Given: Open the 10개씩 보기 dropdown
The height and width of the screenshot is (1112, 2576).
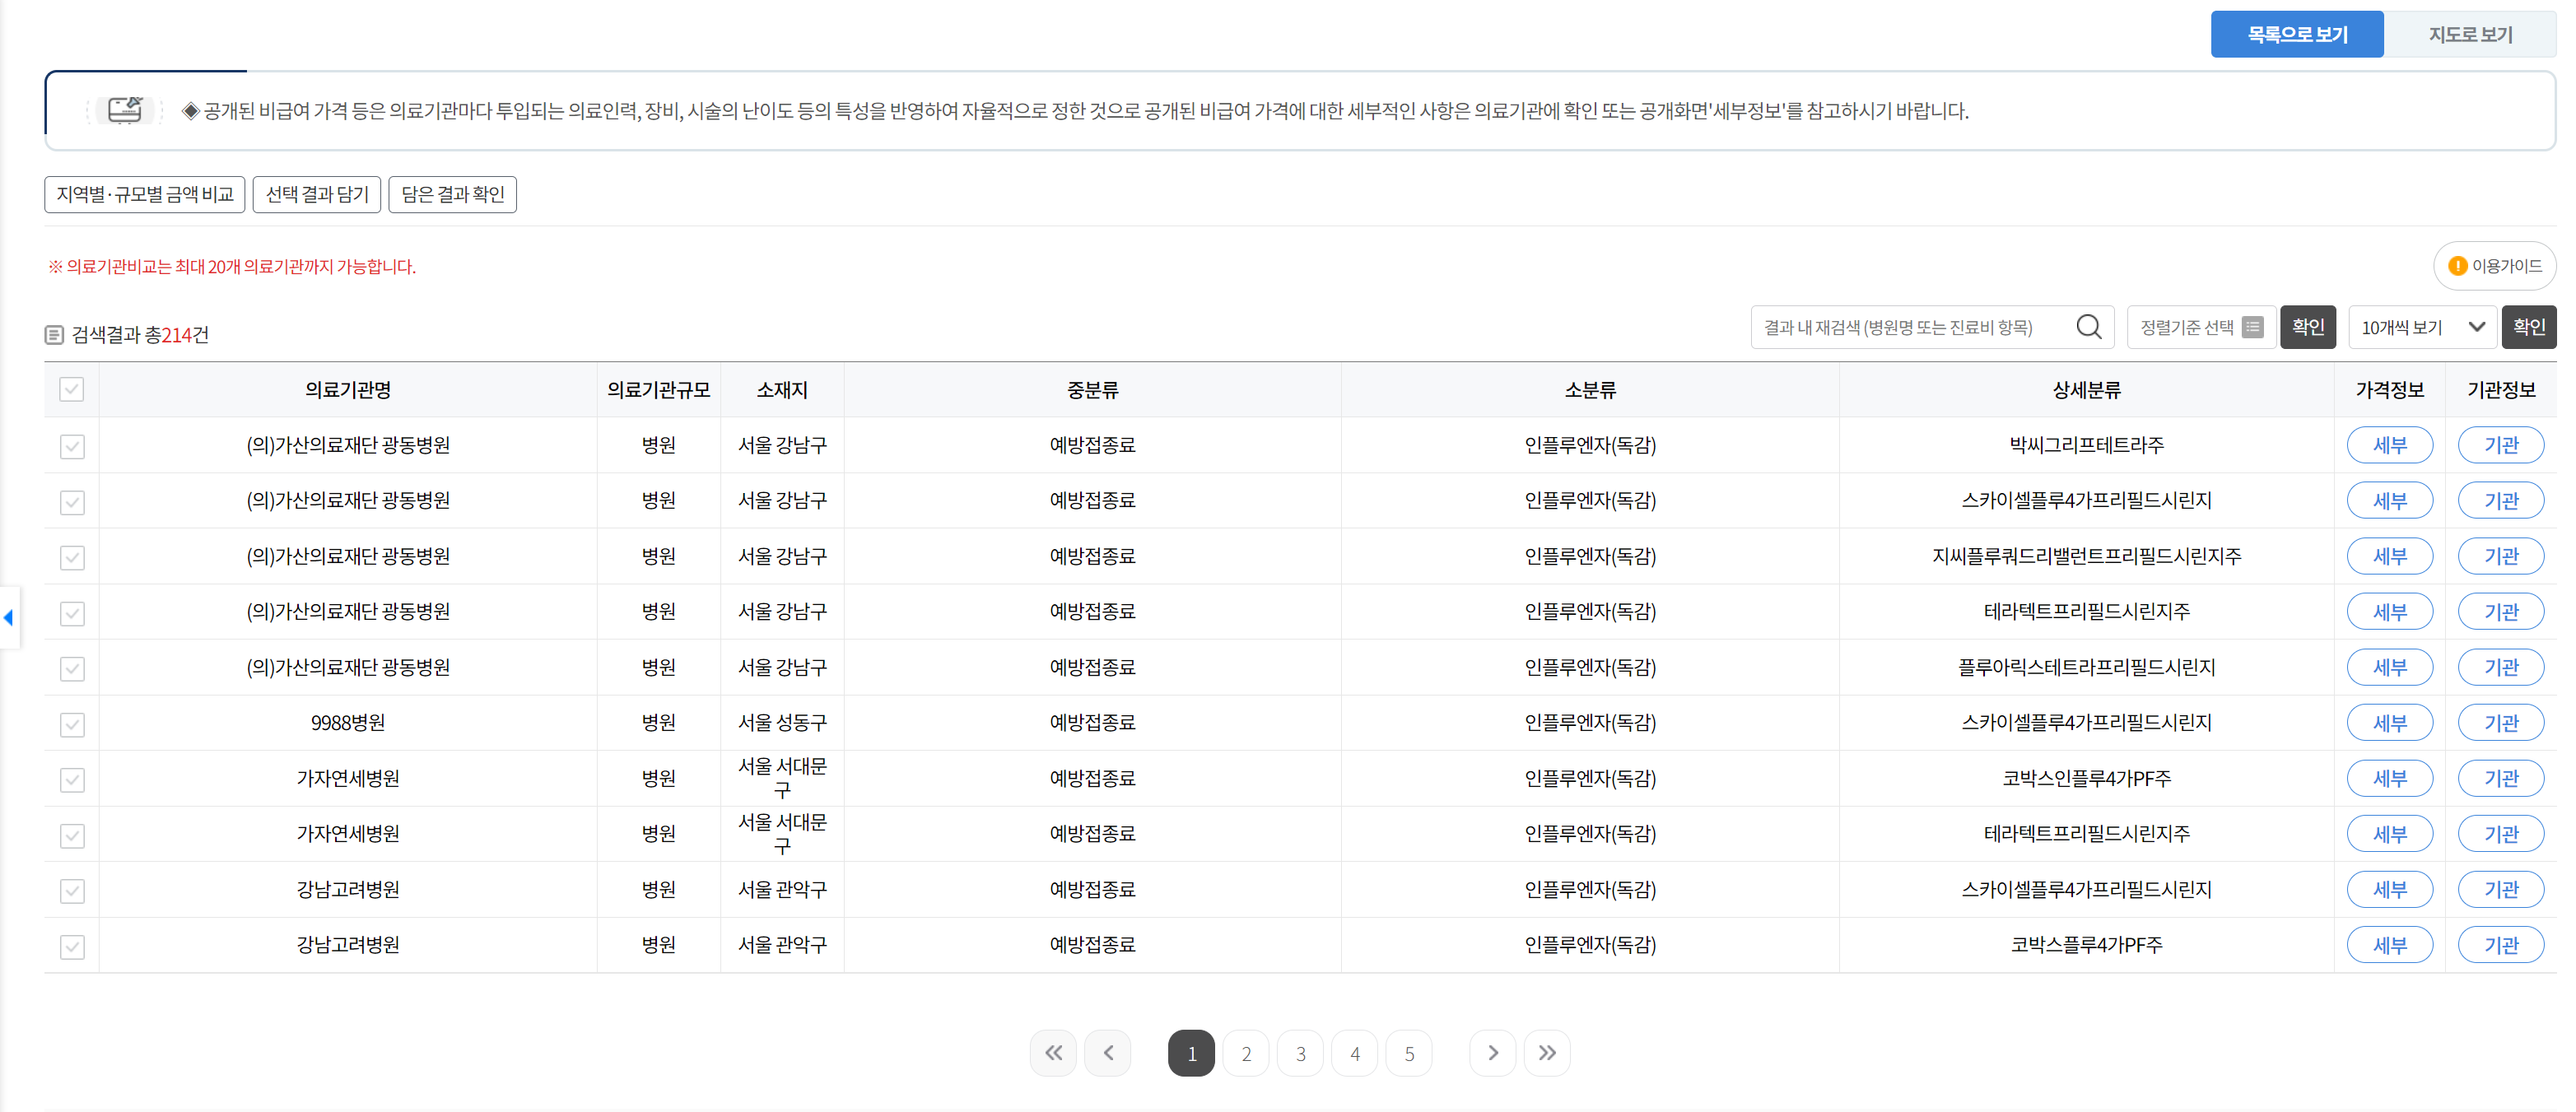Looking at the screenshot, I should pos(2421,326).
